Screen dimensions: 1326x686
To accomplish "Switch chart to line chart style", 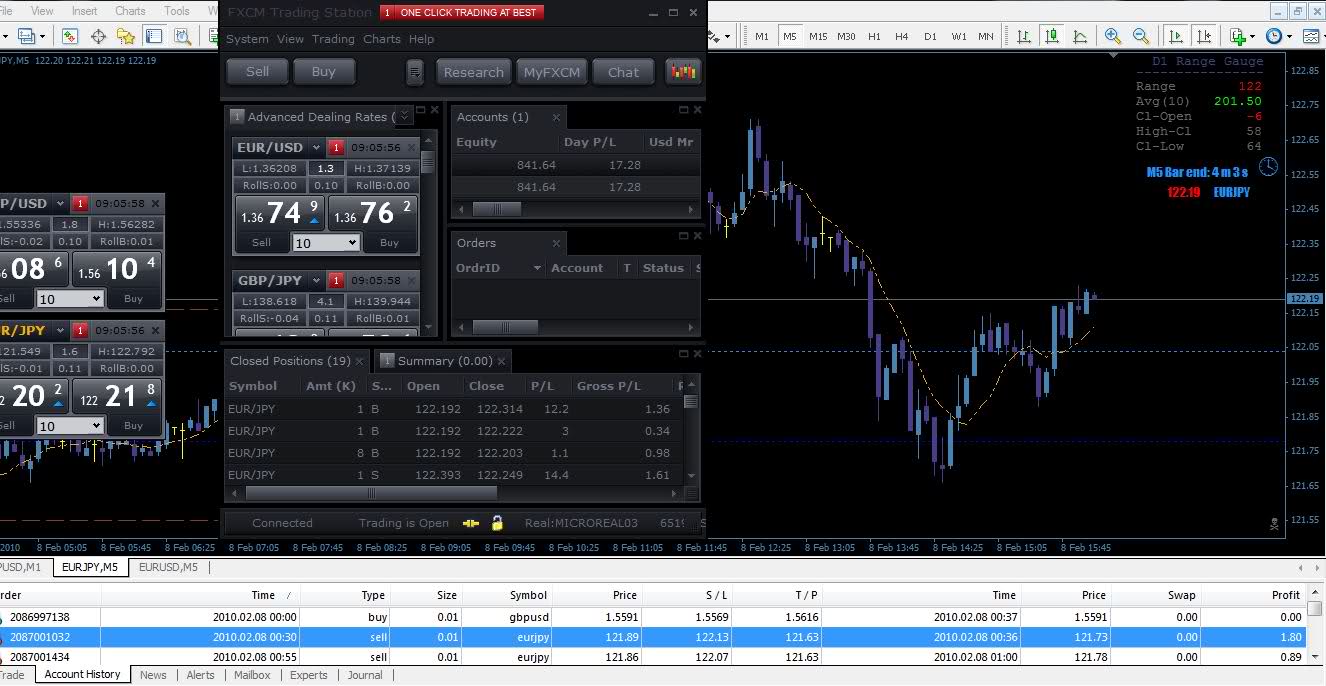I will click(1080, 36).
